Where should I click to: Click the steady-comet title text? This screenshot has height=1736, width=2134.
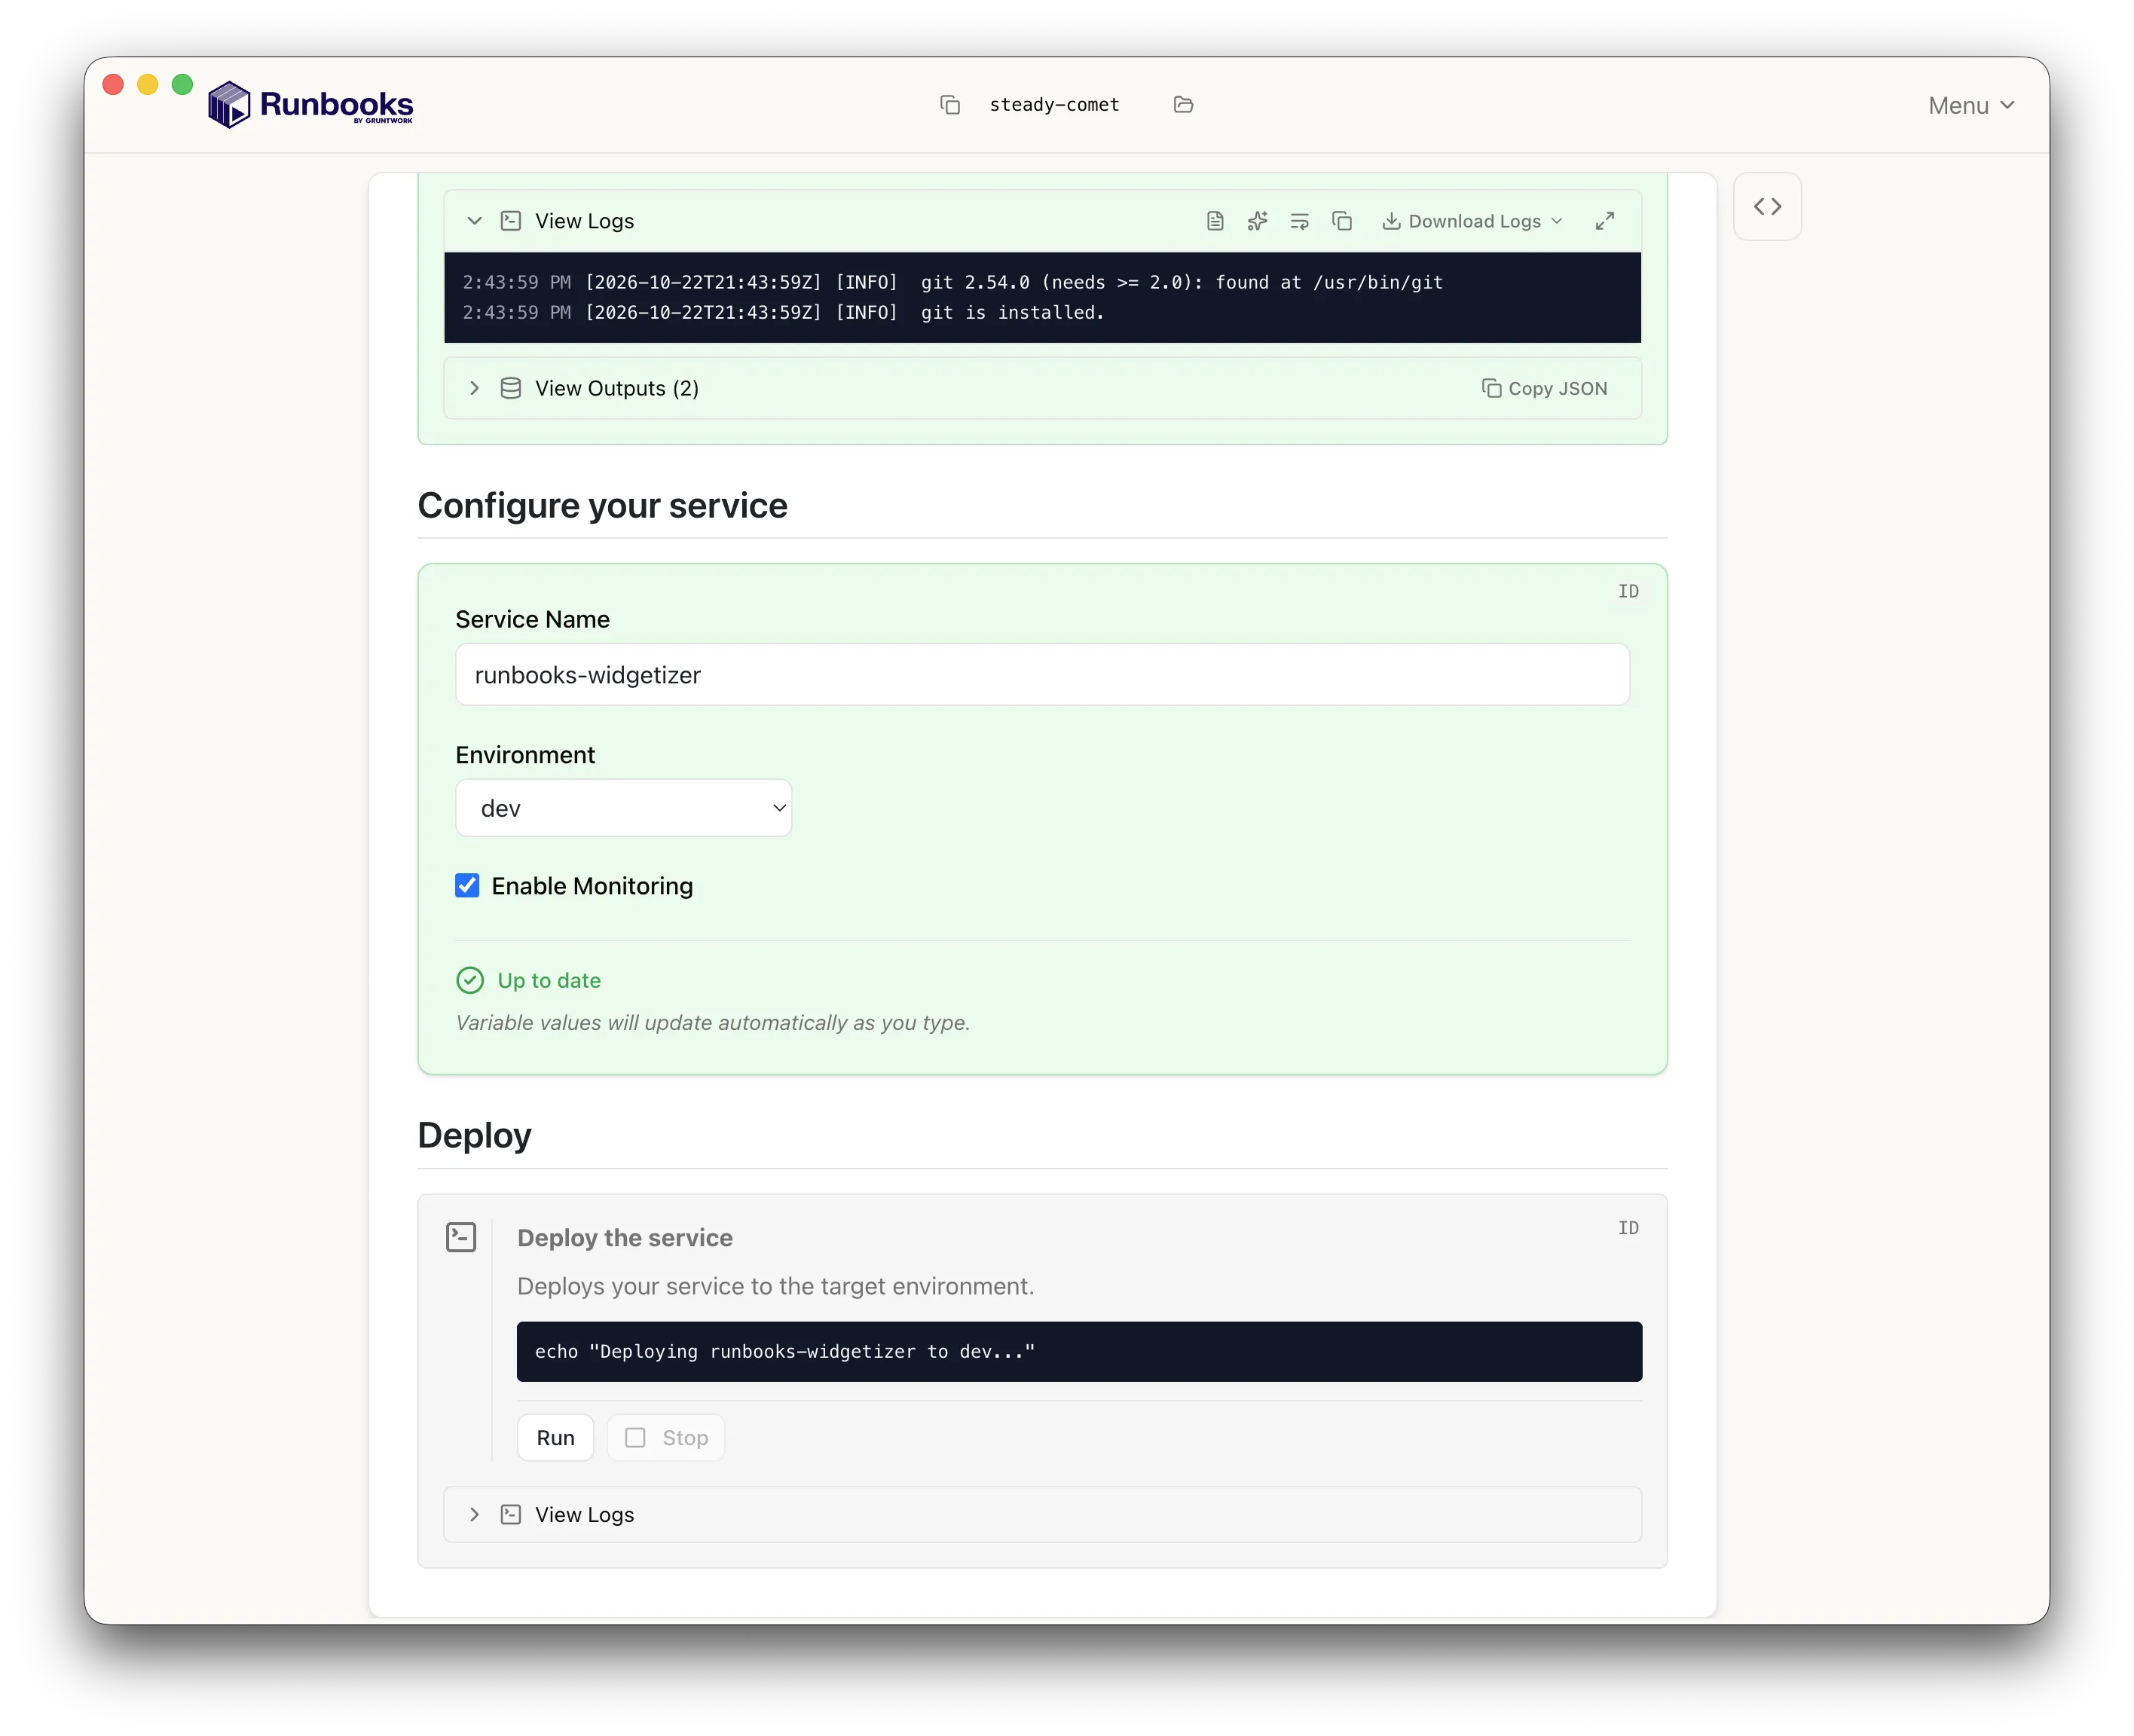(1054, 105)
